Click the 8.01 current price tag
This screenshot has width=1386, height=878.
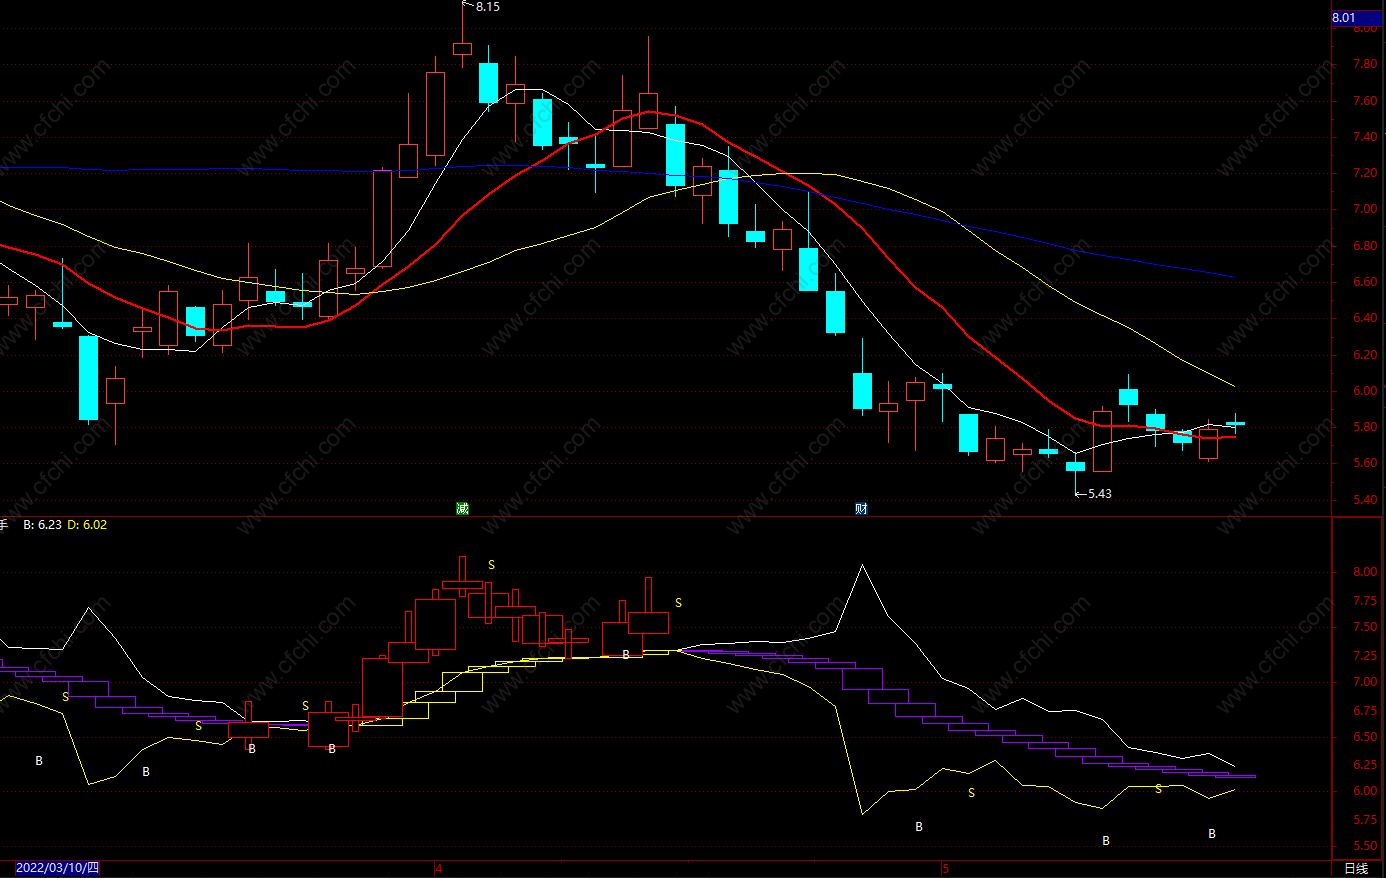[1356, 18]
